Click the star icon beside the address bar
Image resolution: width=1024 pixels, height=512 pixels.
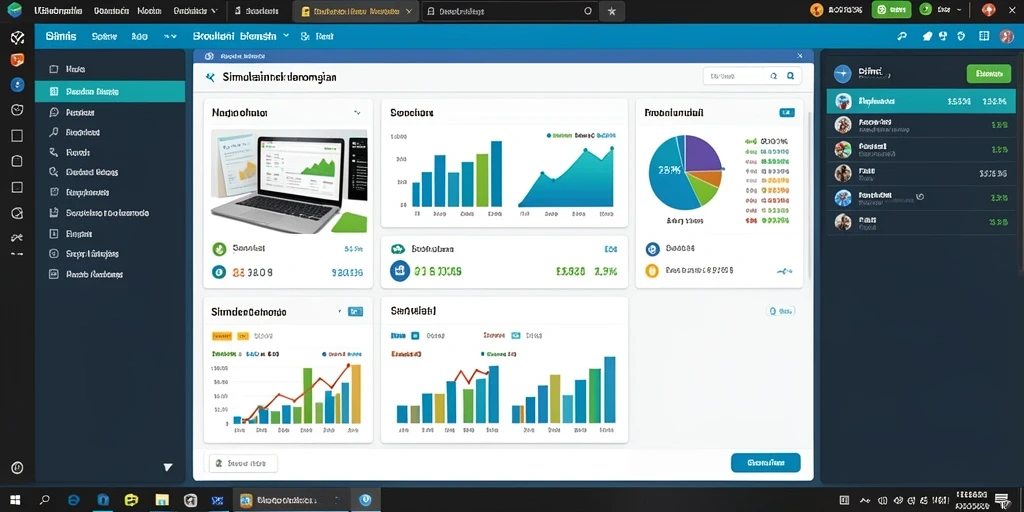pos(612,11)
